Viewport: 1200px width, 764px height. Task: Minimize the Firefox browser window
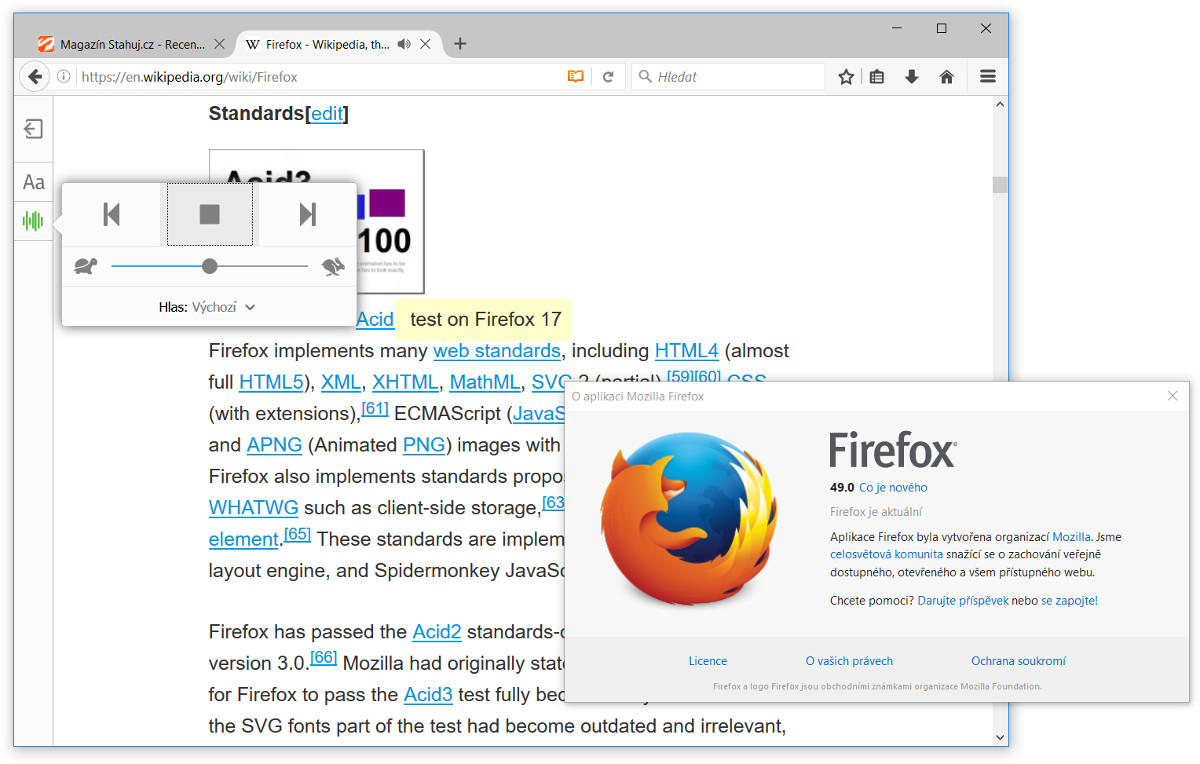[897, 28]
